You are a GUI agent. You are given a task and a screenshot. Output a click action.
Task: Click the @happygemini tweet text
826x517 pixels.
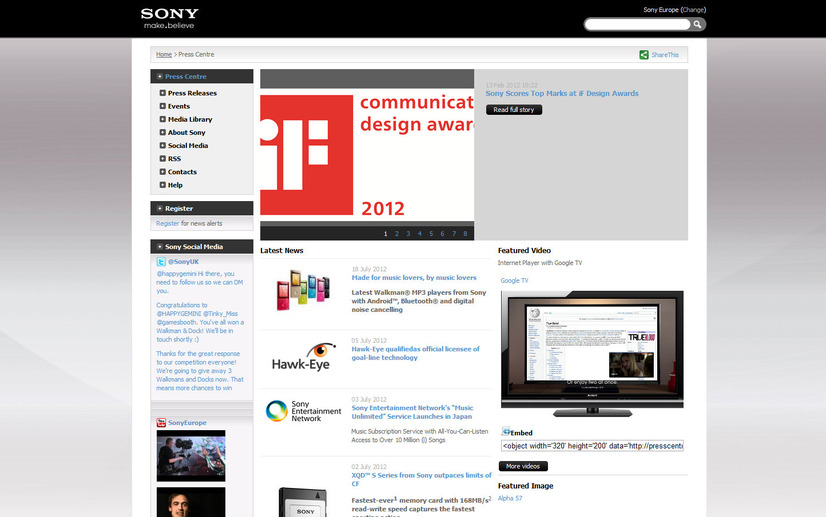200,282
